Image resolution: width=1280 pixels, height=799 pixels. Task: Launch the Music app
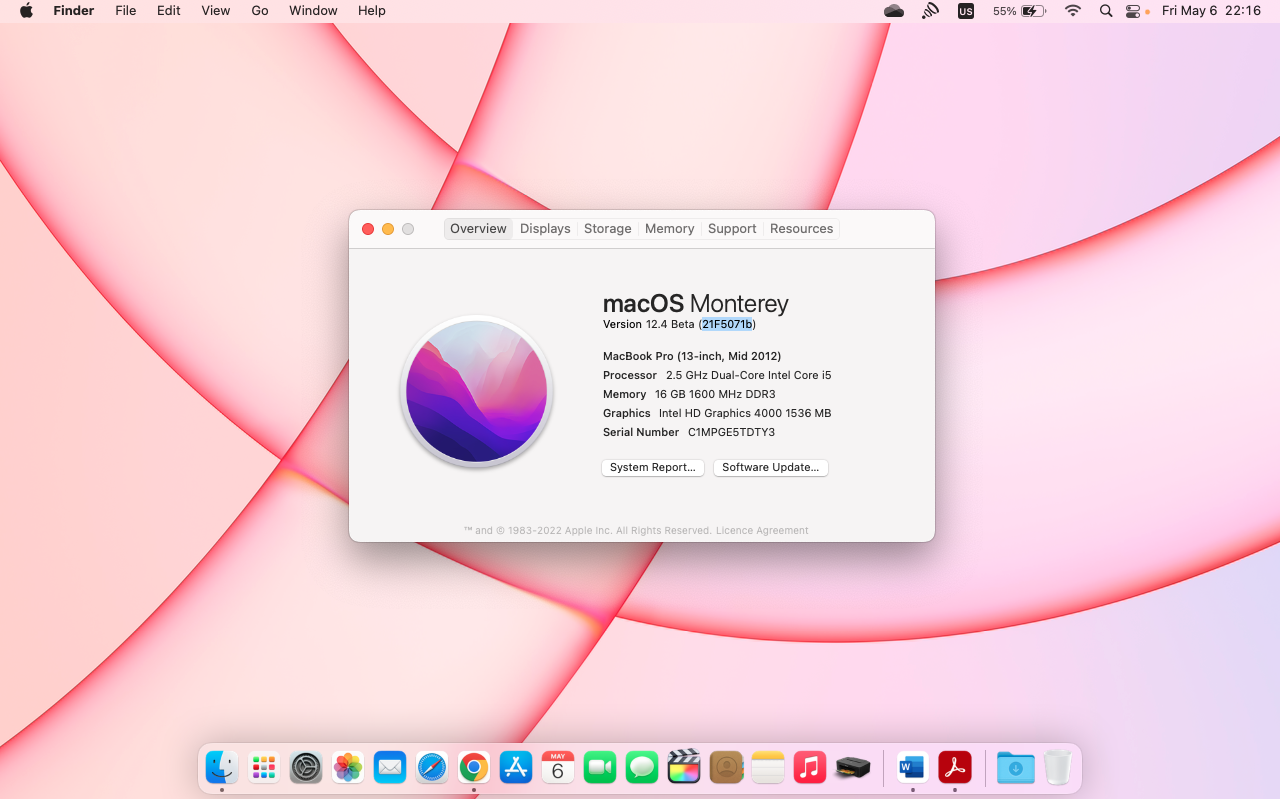[x=810, y=768]
